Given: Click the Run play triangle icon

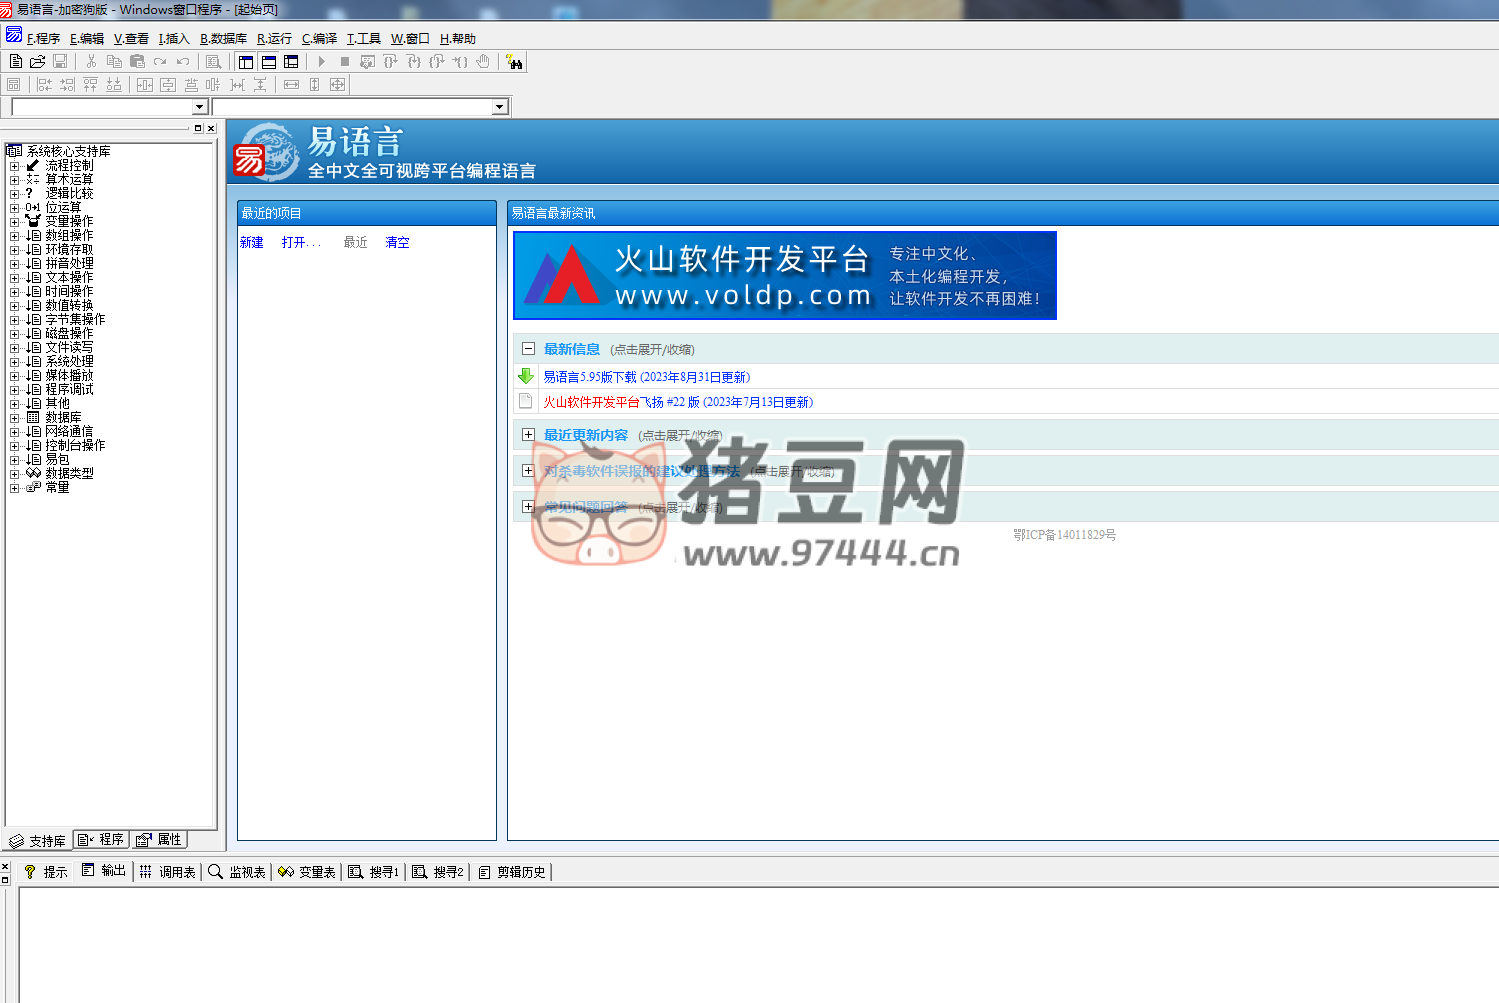Looking at the screenshot, I should 321,62.
